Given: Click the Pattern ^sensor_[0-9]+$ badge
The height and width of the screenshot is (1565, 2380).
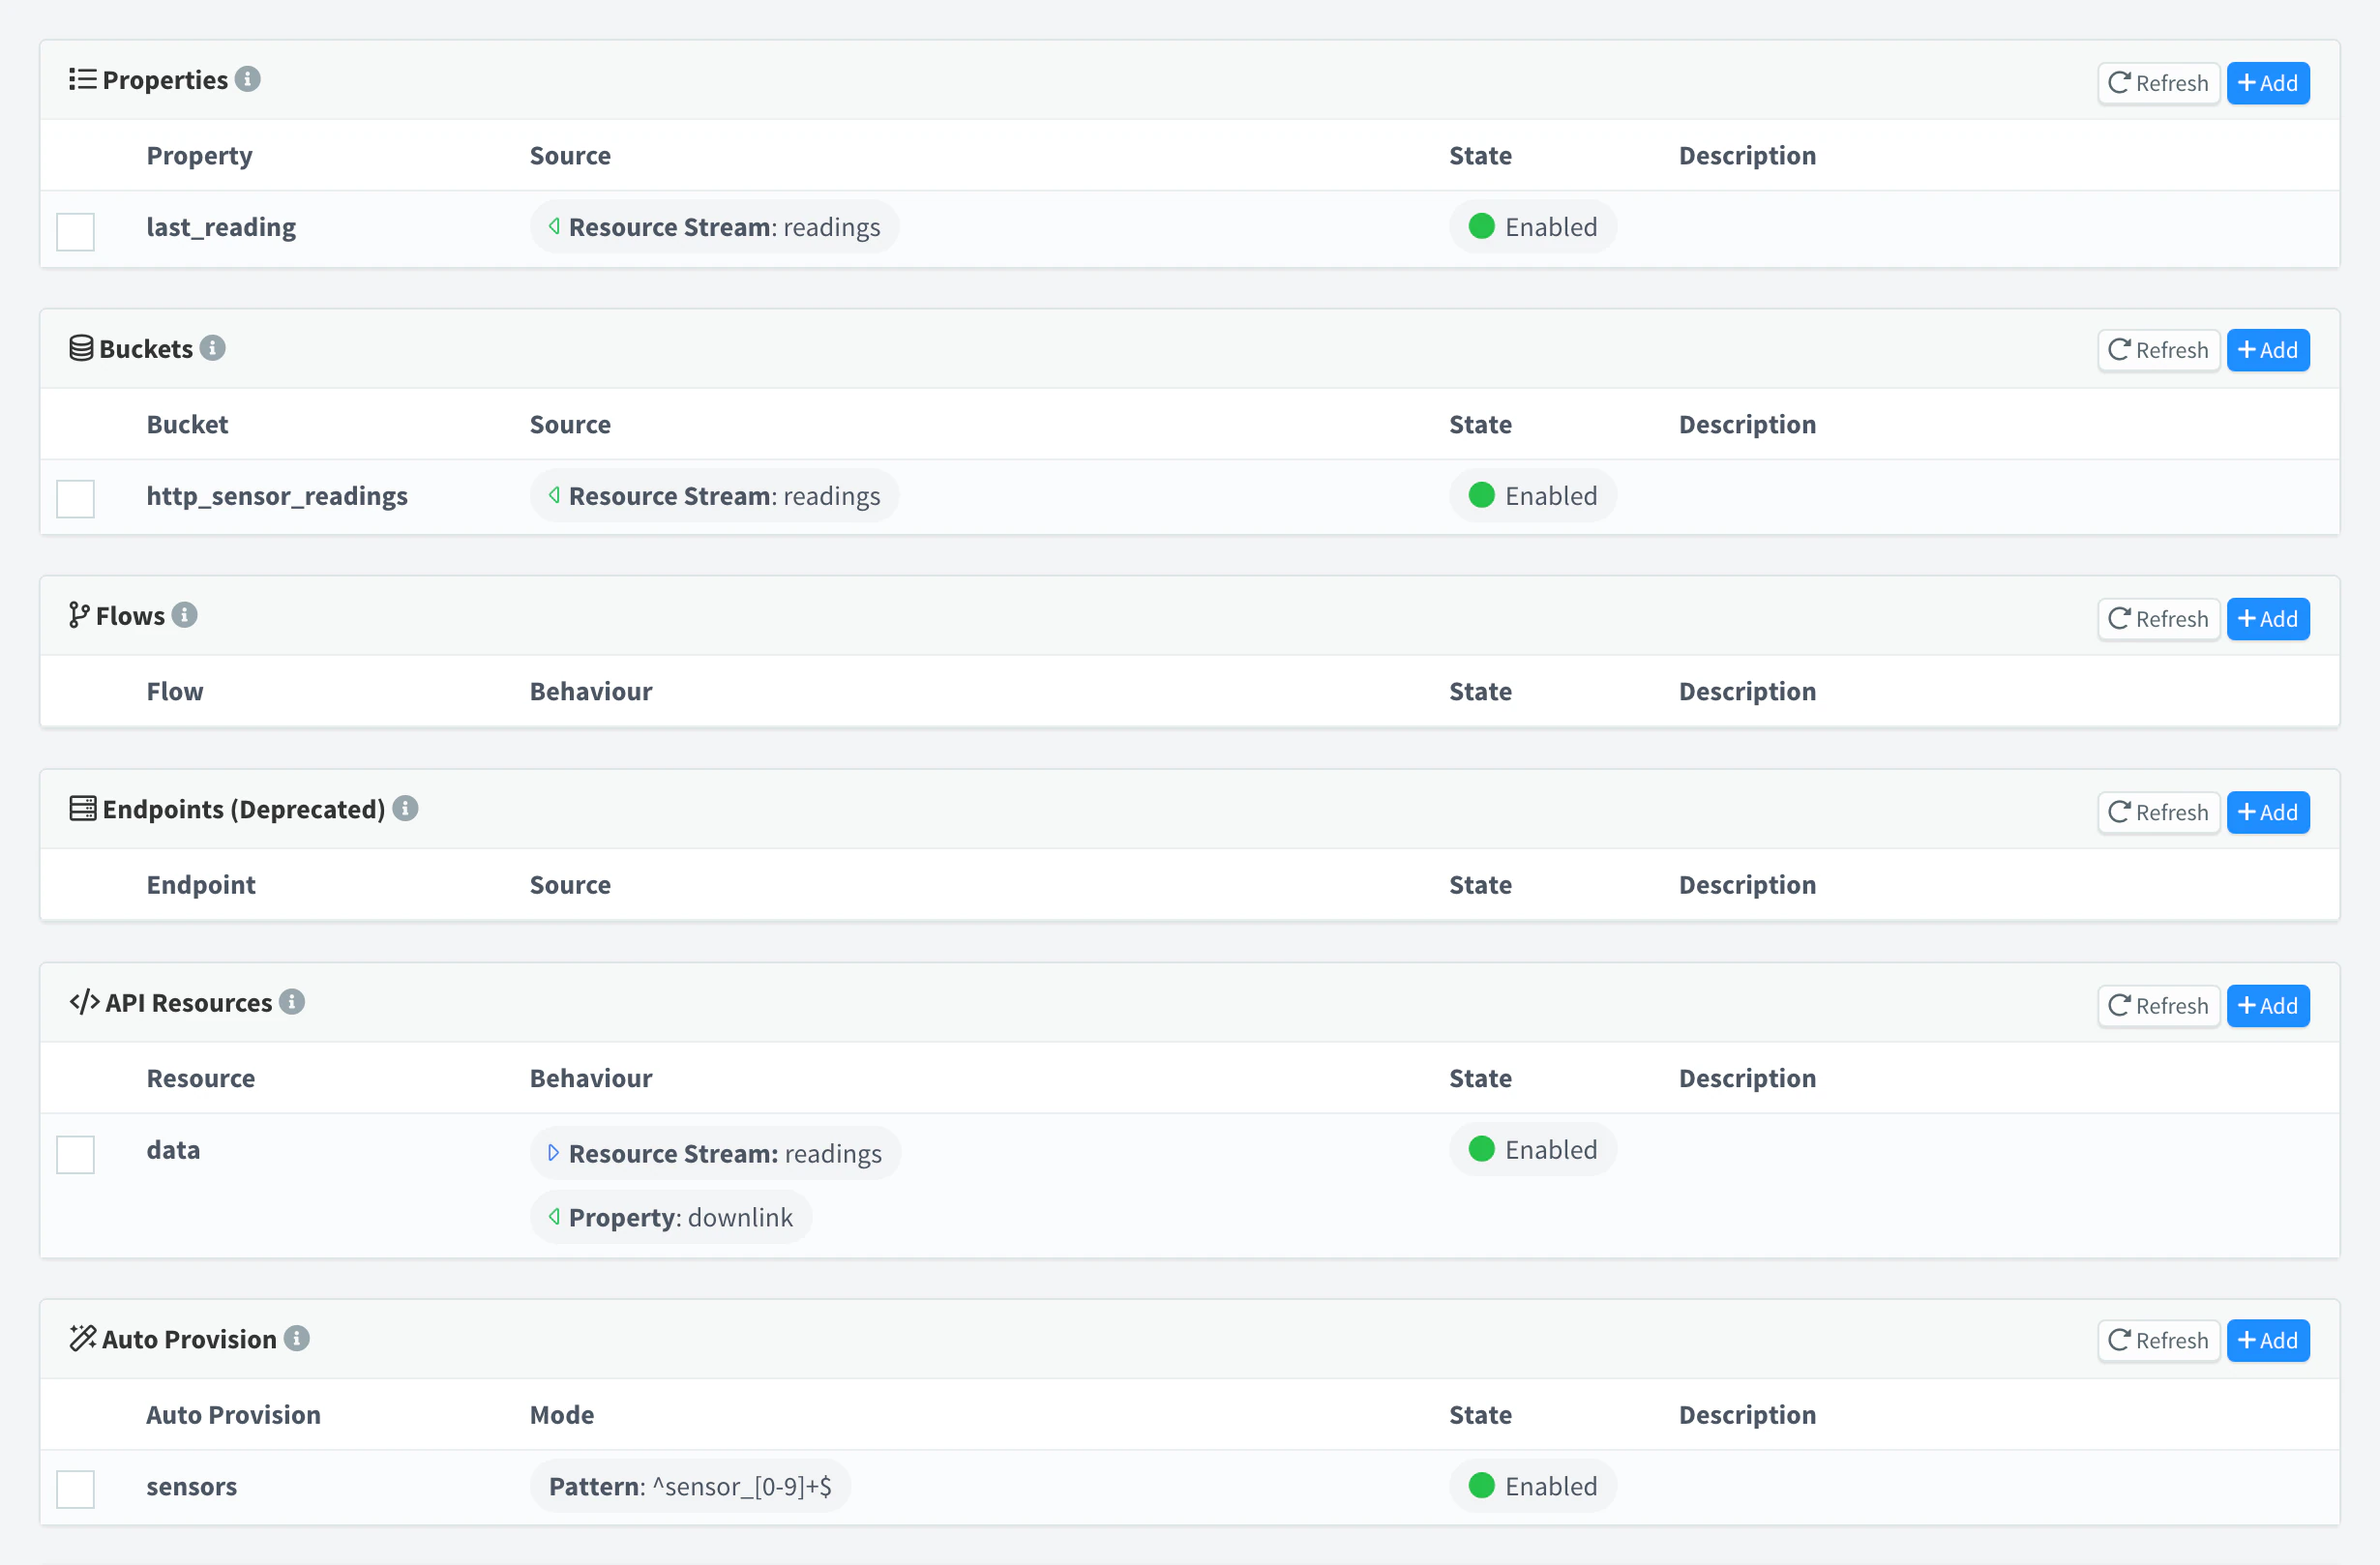Looking at the screenshot, I should (x=690, y=1486).
